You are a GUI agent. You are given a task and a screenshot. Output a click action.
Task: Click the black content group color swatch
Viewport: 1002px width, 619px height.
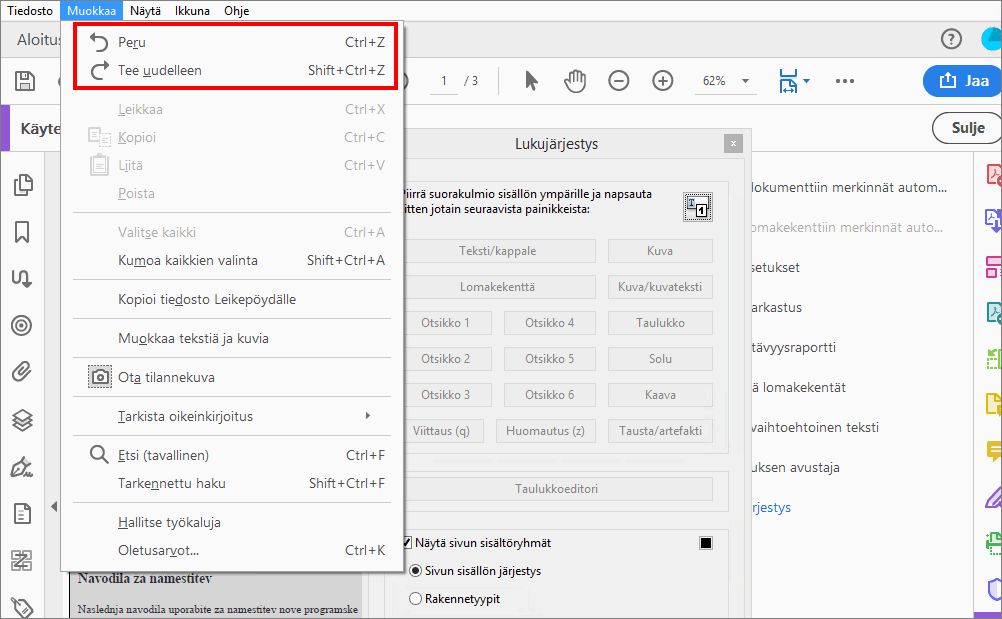tap(705, 543)
